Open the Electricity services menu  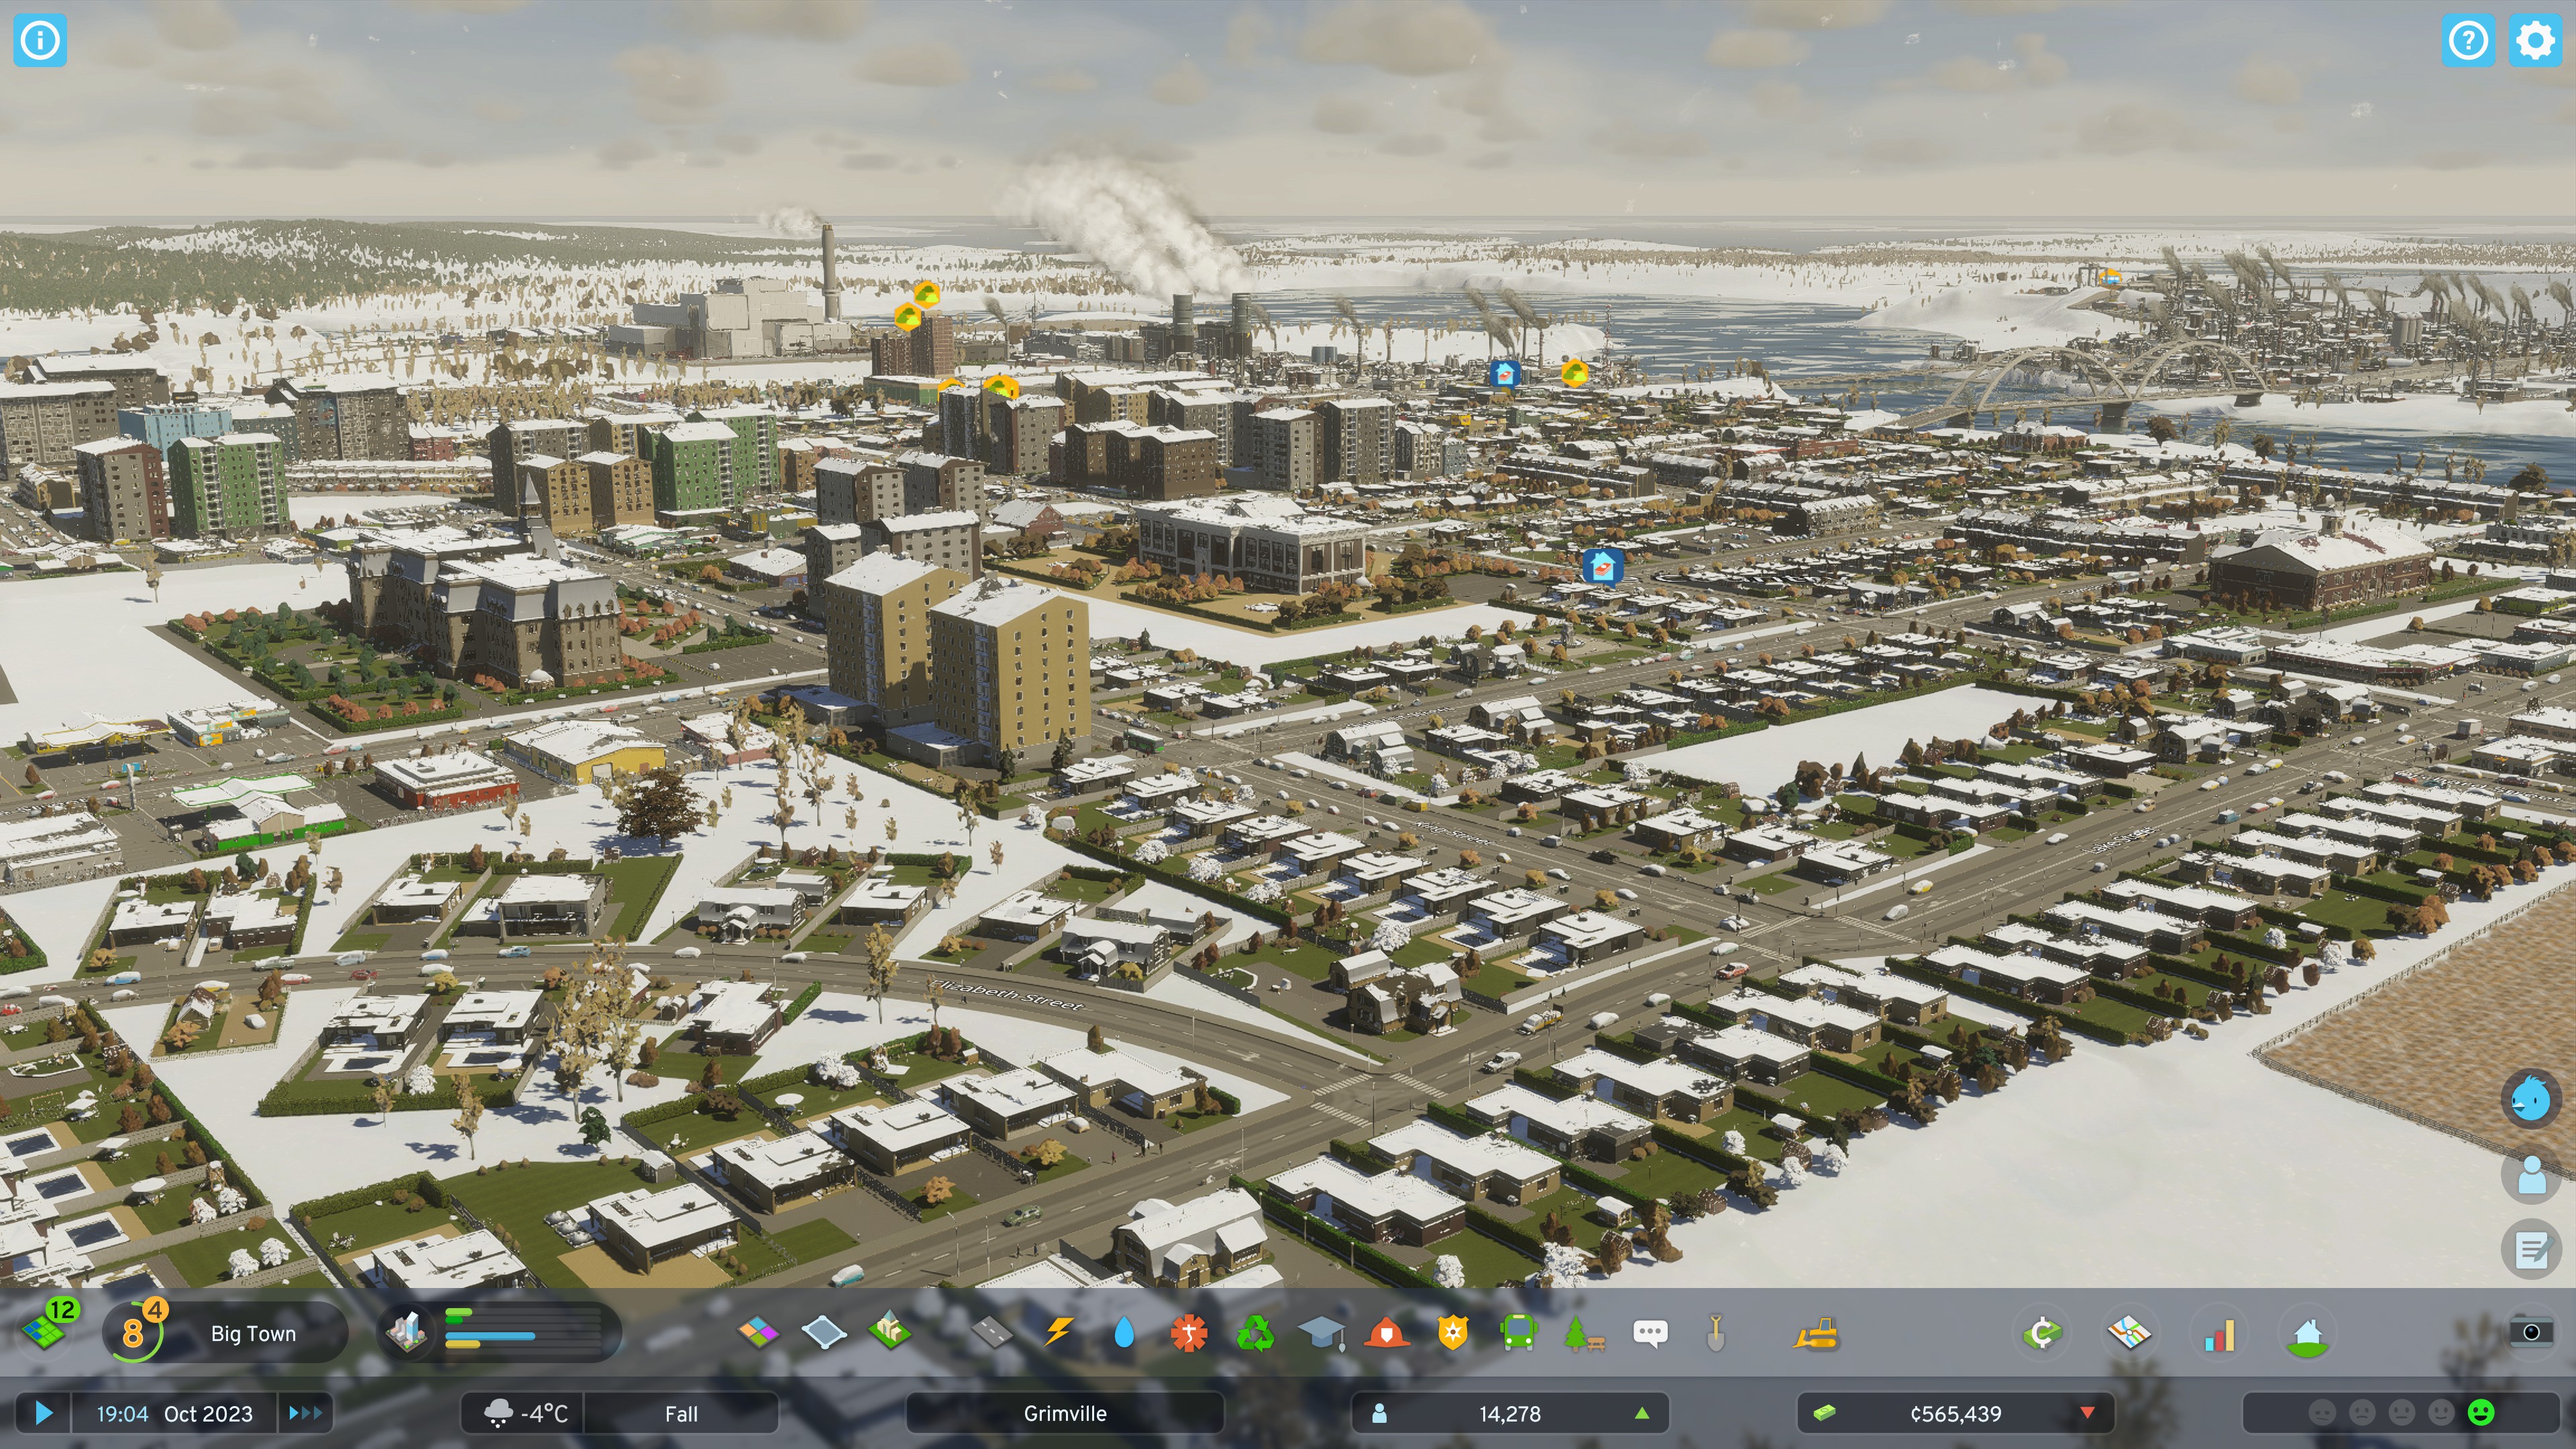1058,1332
